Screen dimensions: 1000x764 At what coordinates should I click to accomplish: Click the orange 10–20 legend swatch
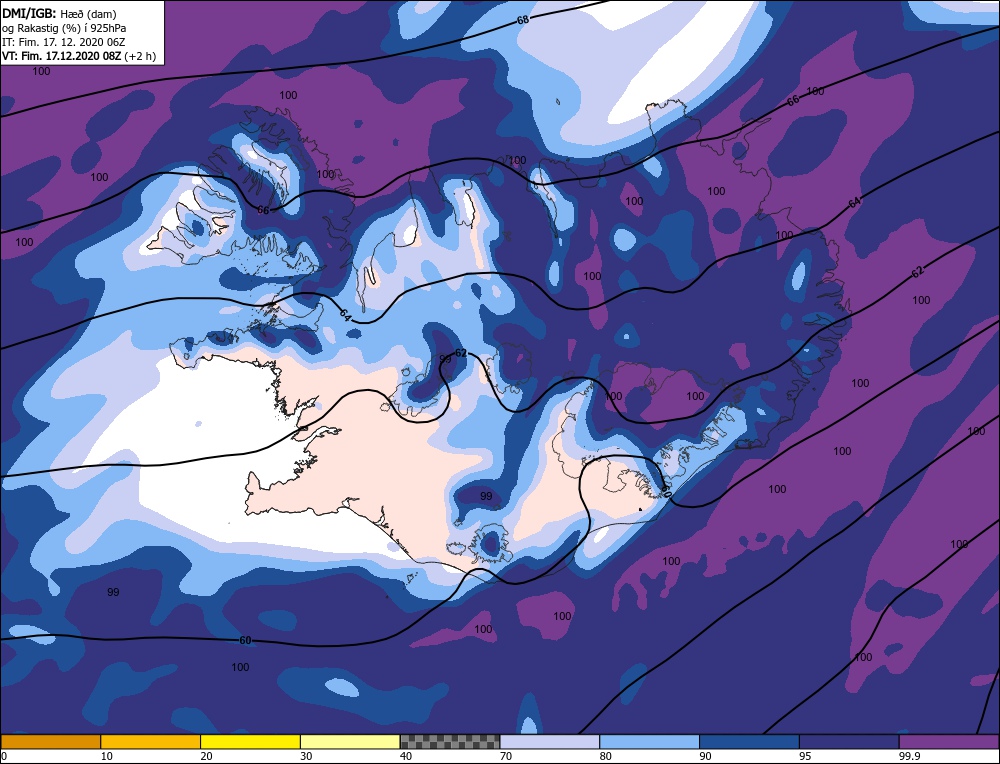pos(151,741)
